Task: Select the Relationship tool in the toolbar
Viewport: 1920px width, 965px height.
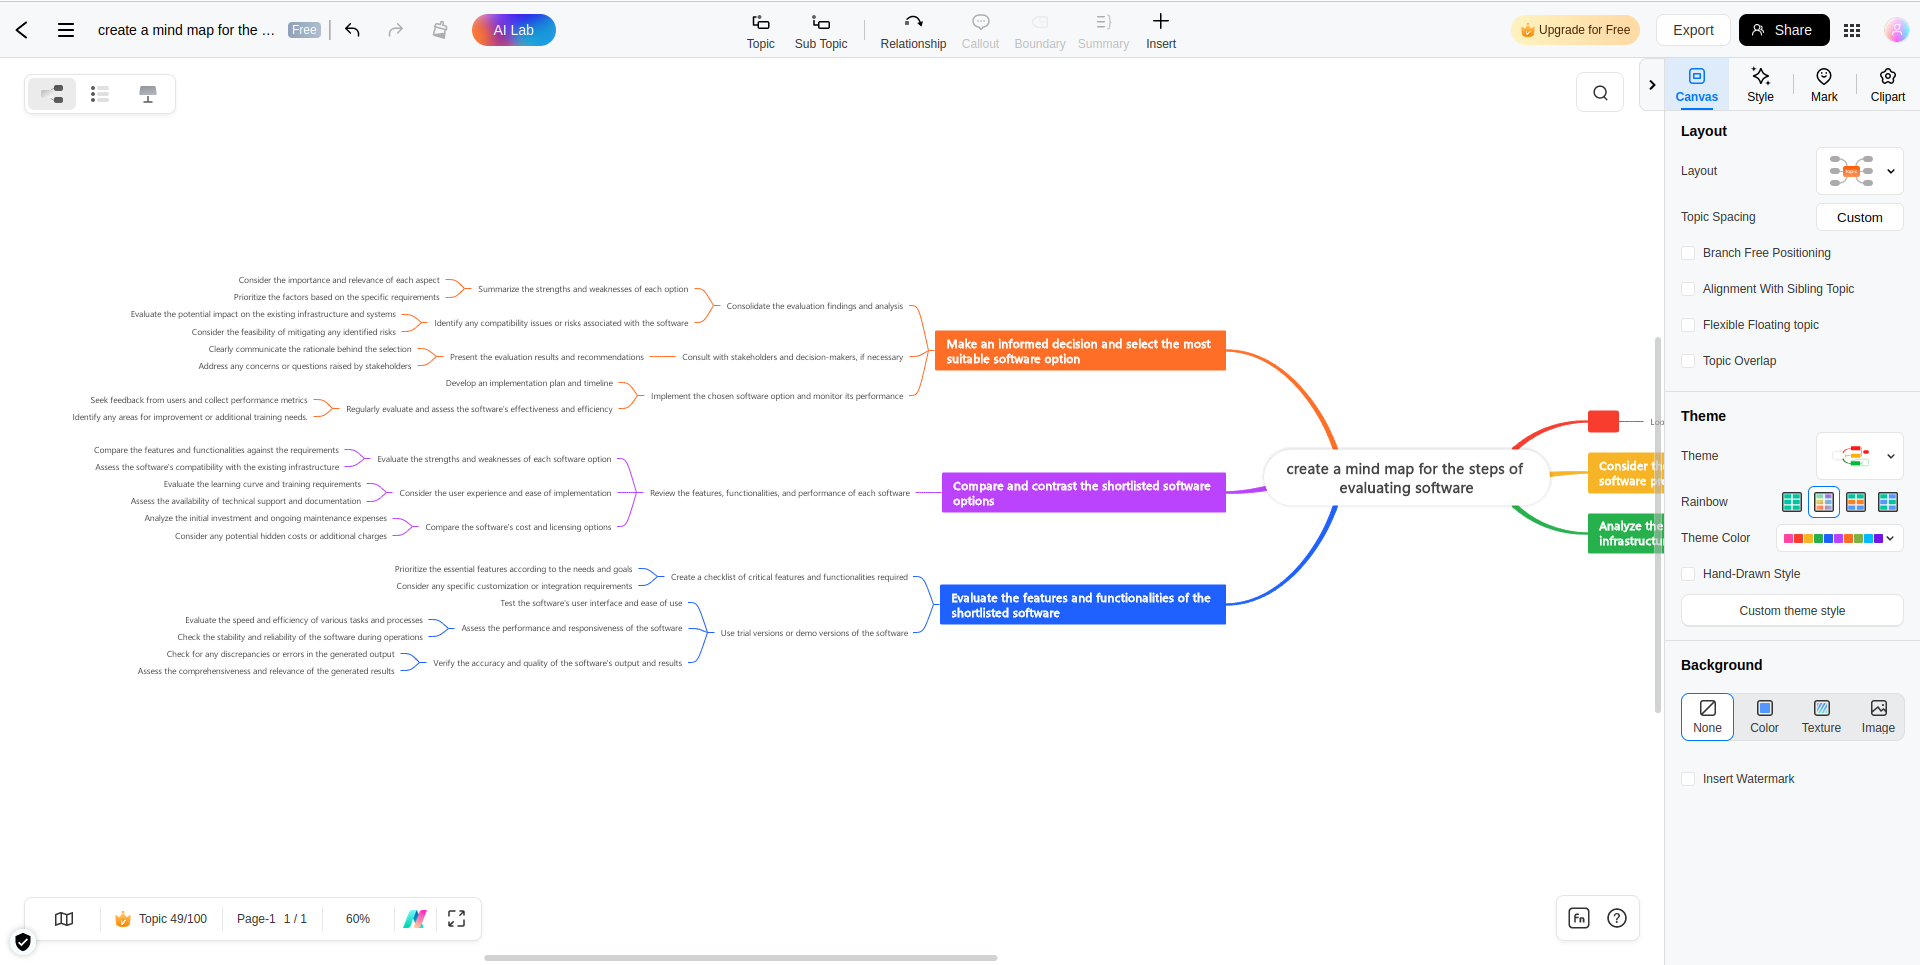Action: tap(912, 30)
